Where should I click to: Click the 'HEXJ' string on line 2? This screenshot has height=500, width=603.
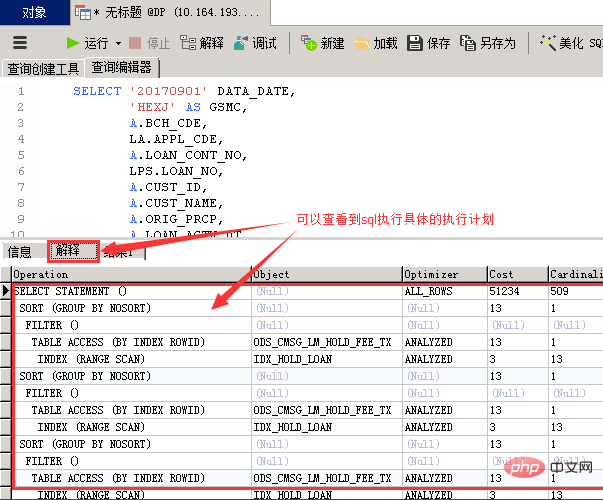point(153,107)
